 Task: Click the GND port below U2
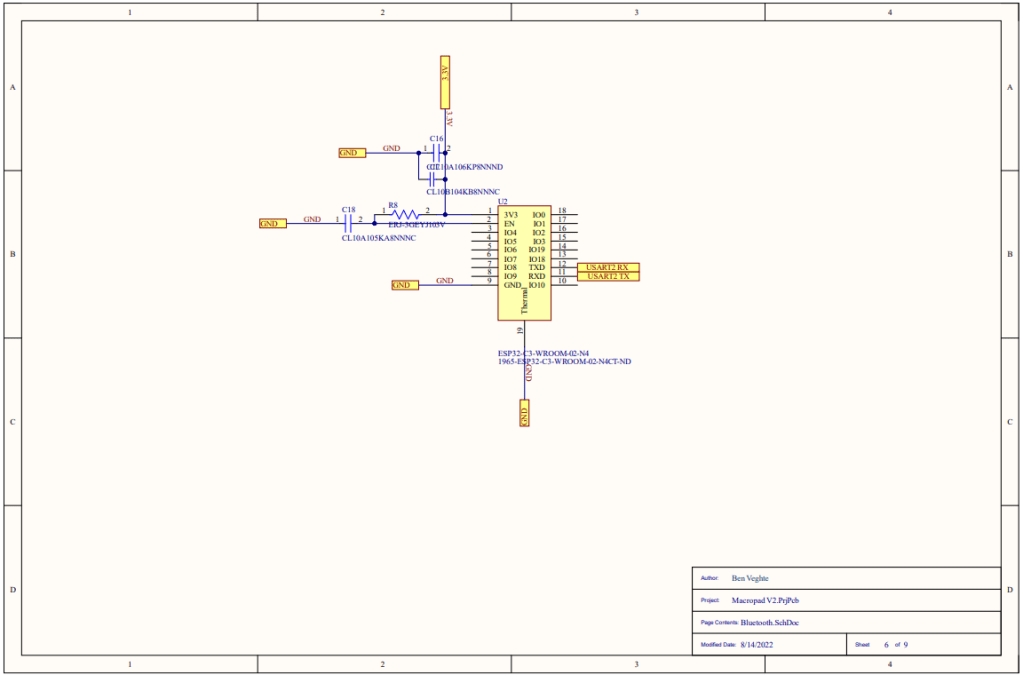523,413
